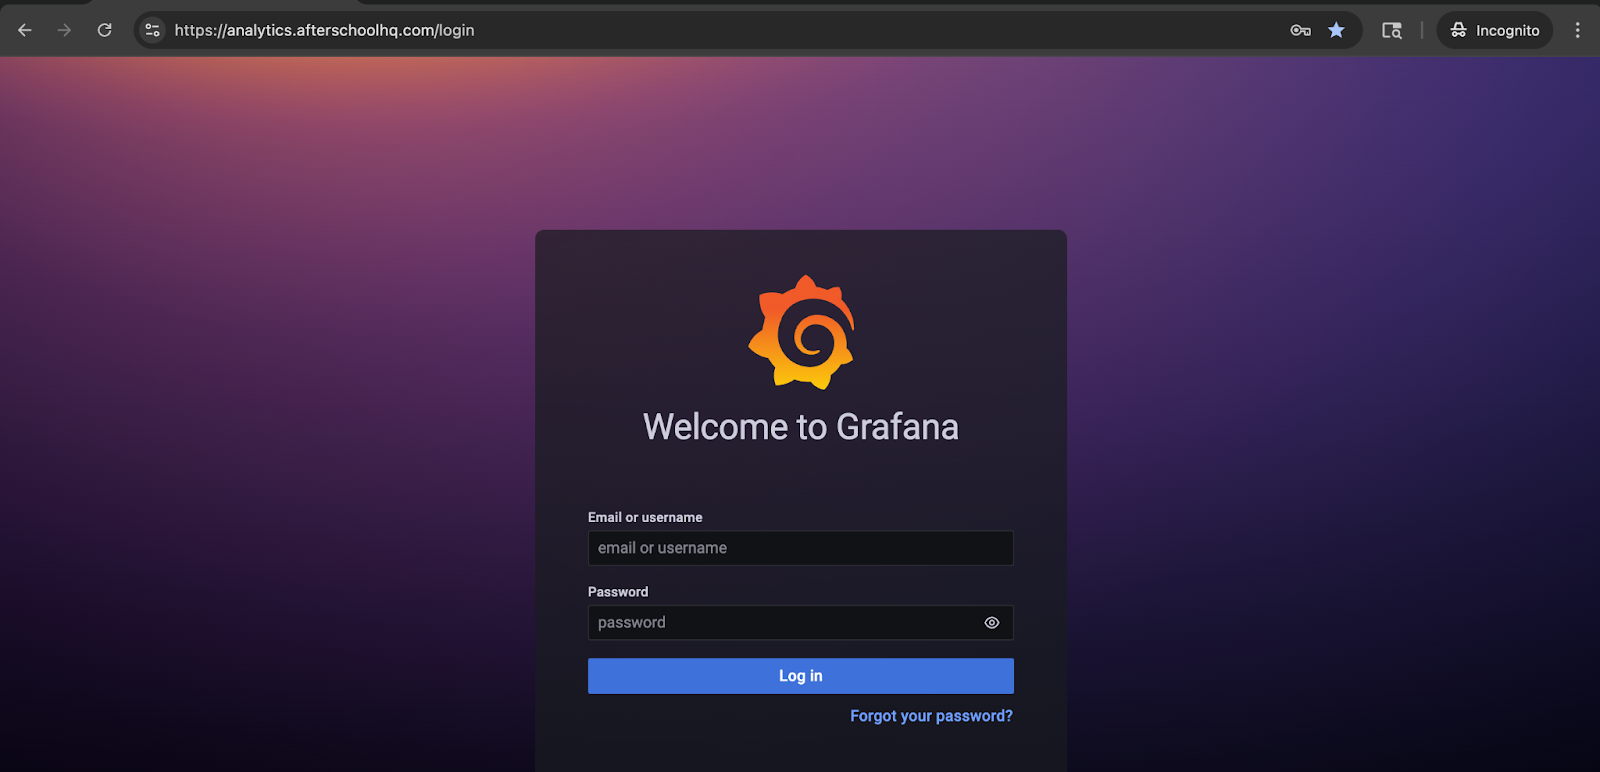Reload the Grafana login page
1600x772 pixels.
(x=104, y=30)
